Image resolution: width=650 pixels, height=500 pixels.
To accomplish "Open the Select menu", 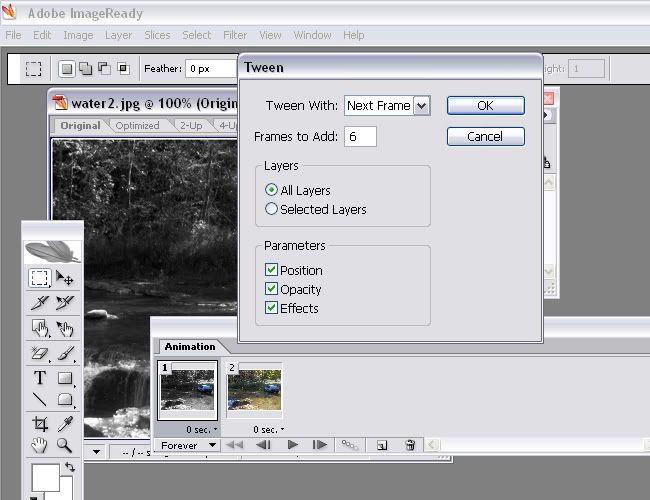I will [x=196, y=35].
